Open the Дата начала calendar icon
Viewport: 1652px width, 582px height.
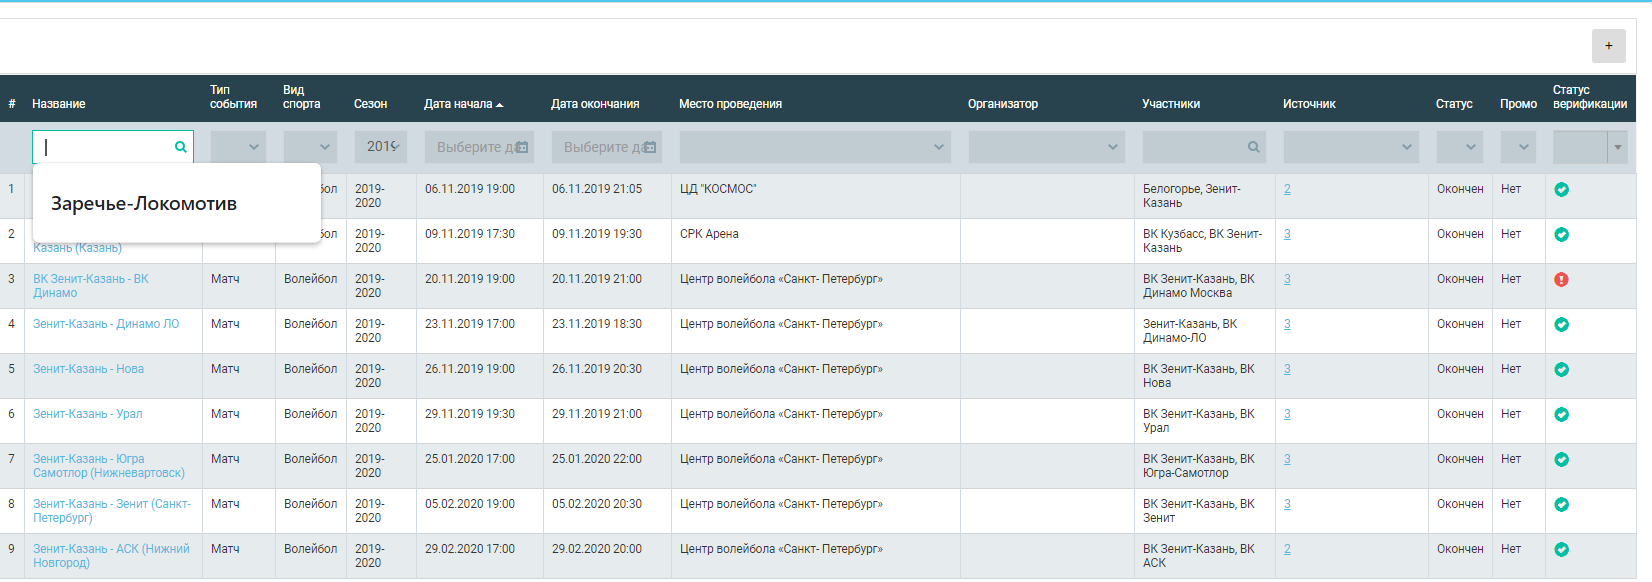tap(521, 147)
